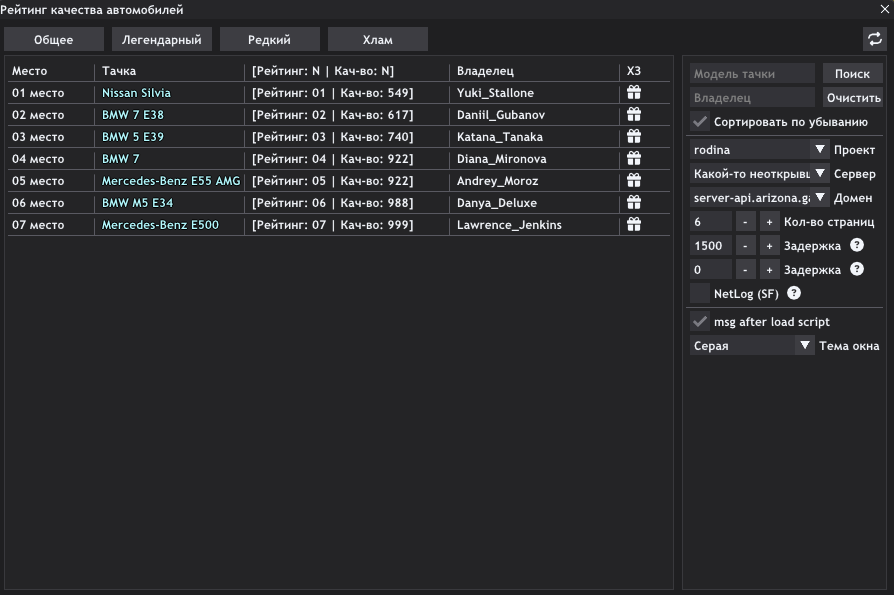Click owner Andrey_Moroz
Viewport: 894px width, 595px height.
pos(497,181)
